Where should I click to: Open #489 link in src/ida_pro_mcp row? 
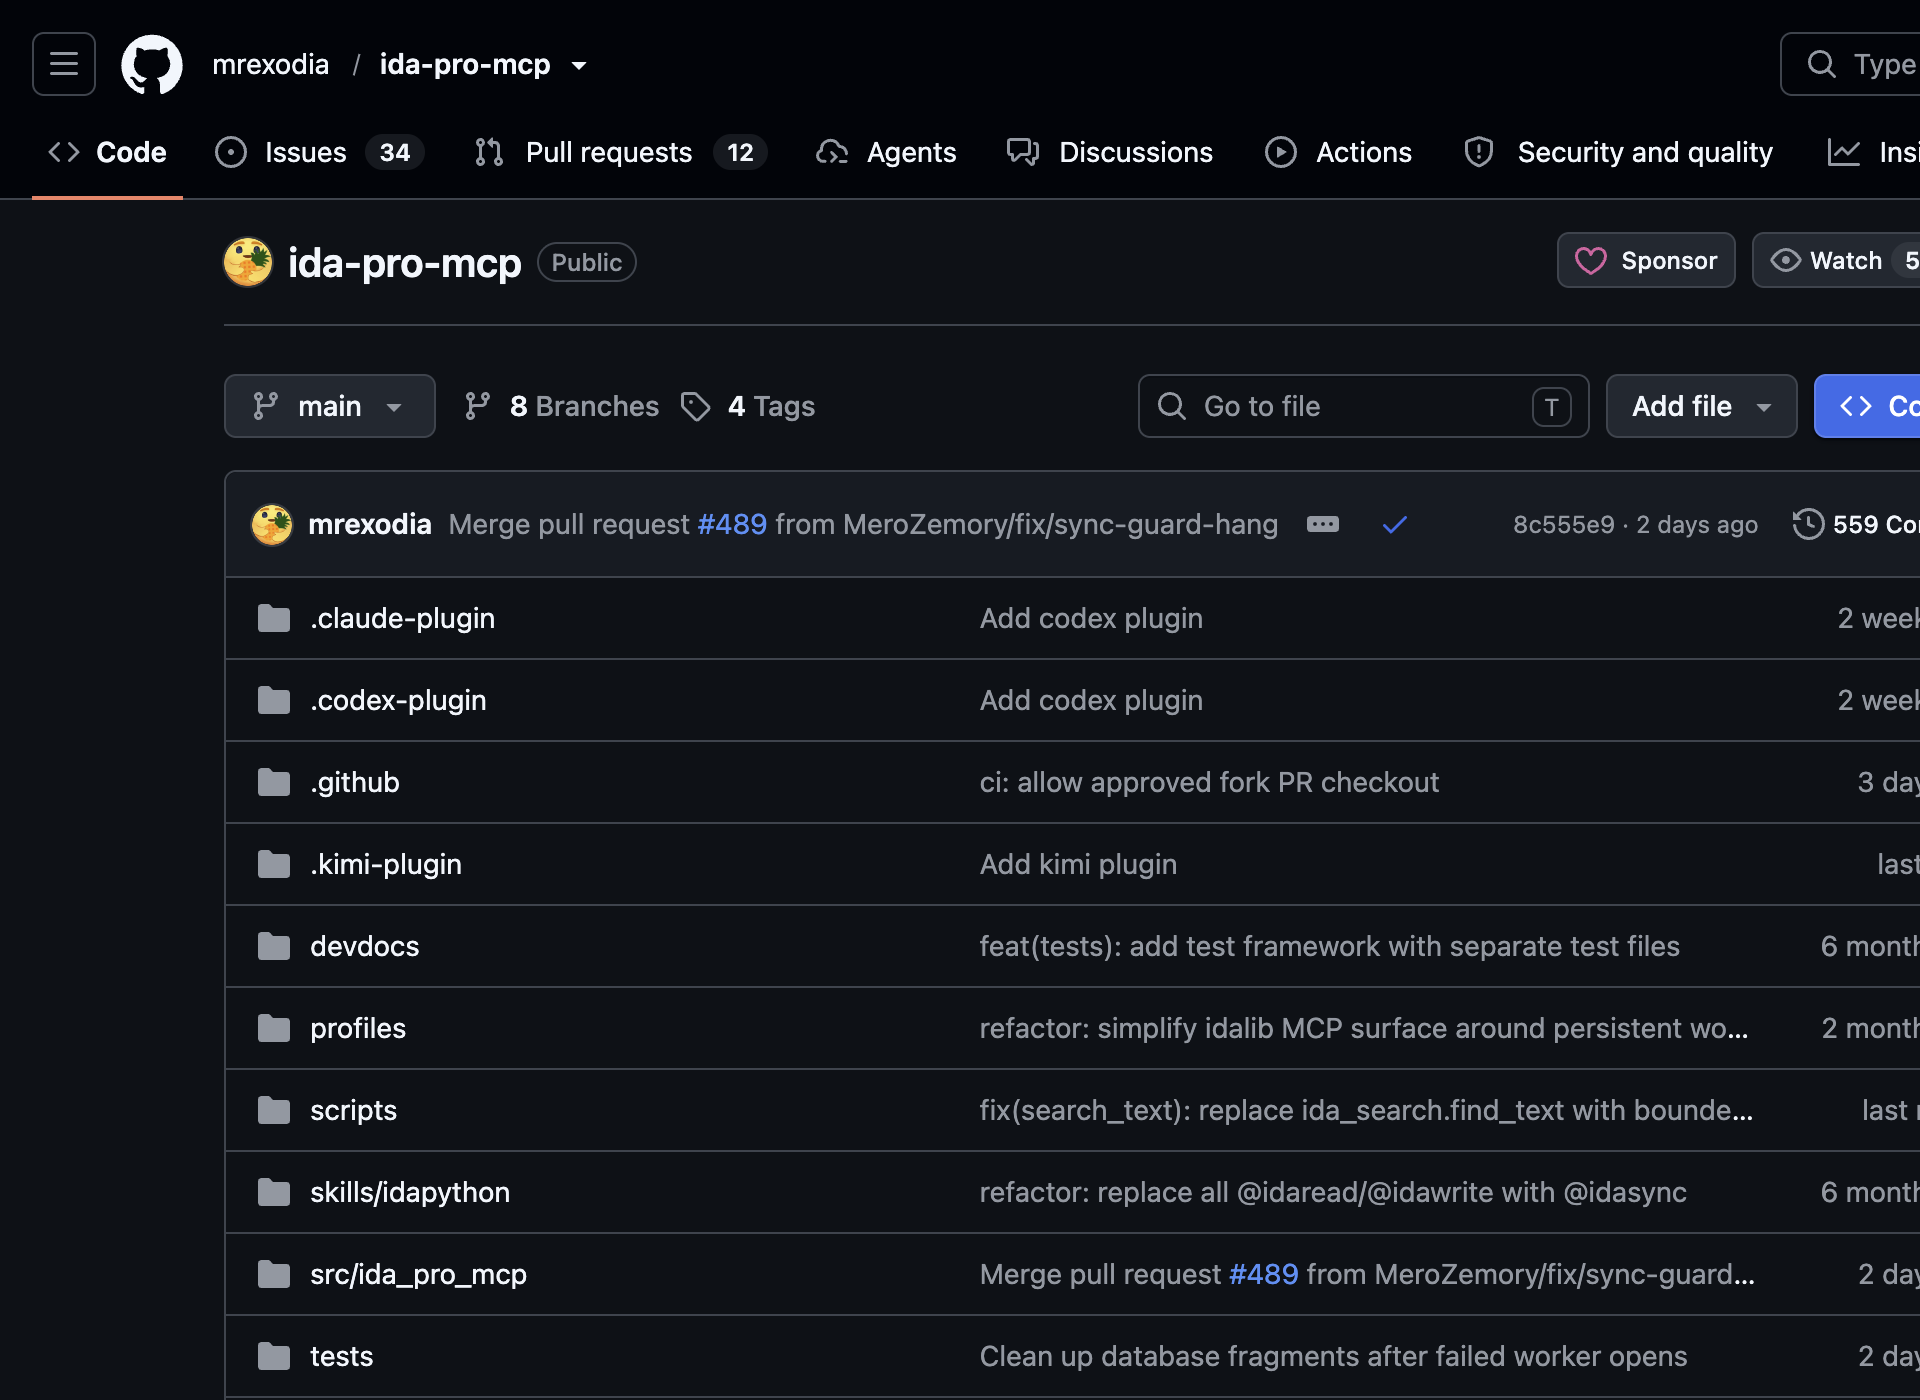coord(1264,1274)
